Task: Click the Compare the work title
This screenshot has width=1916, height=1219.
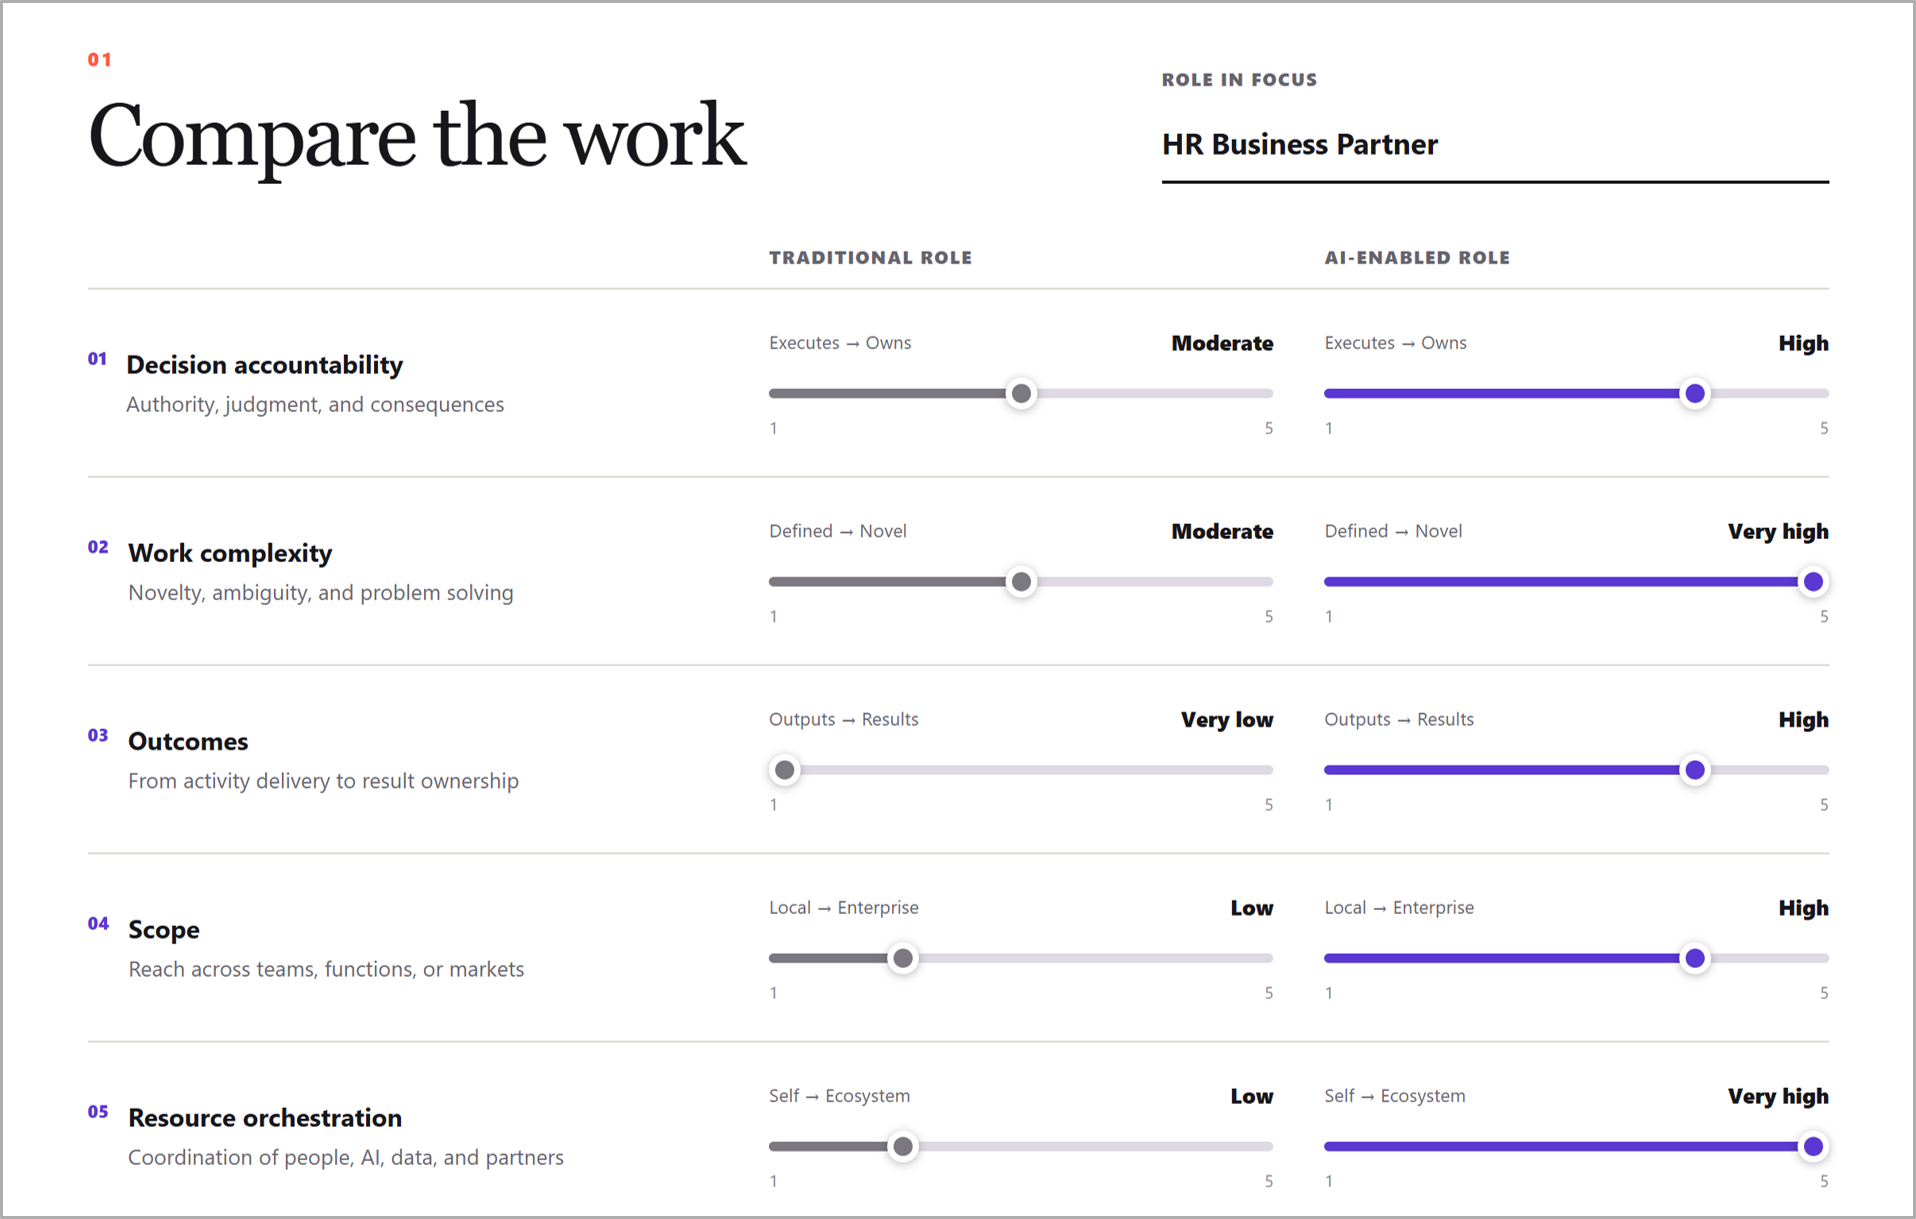Action: click(x=417, y=136)
